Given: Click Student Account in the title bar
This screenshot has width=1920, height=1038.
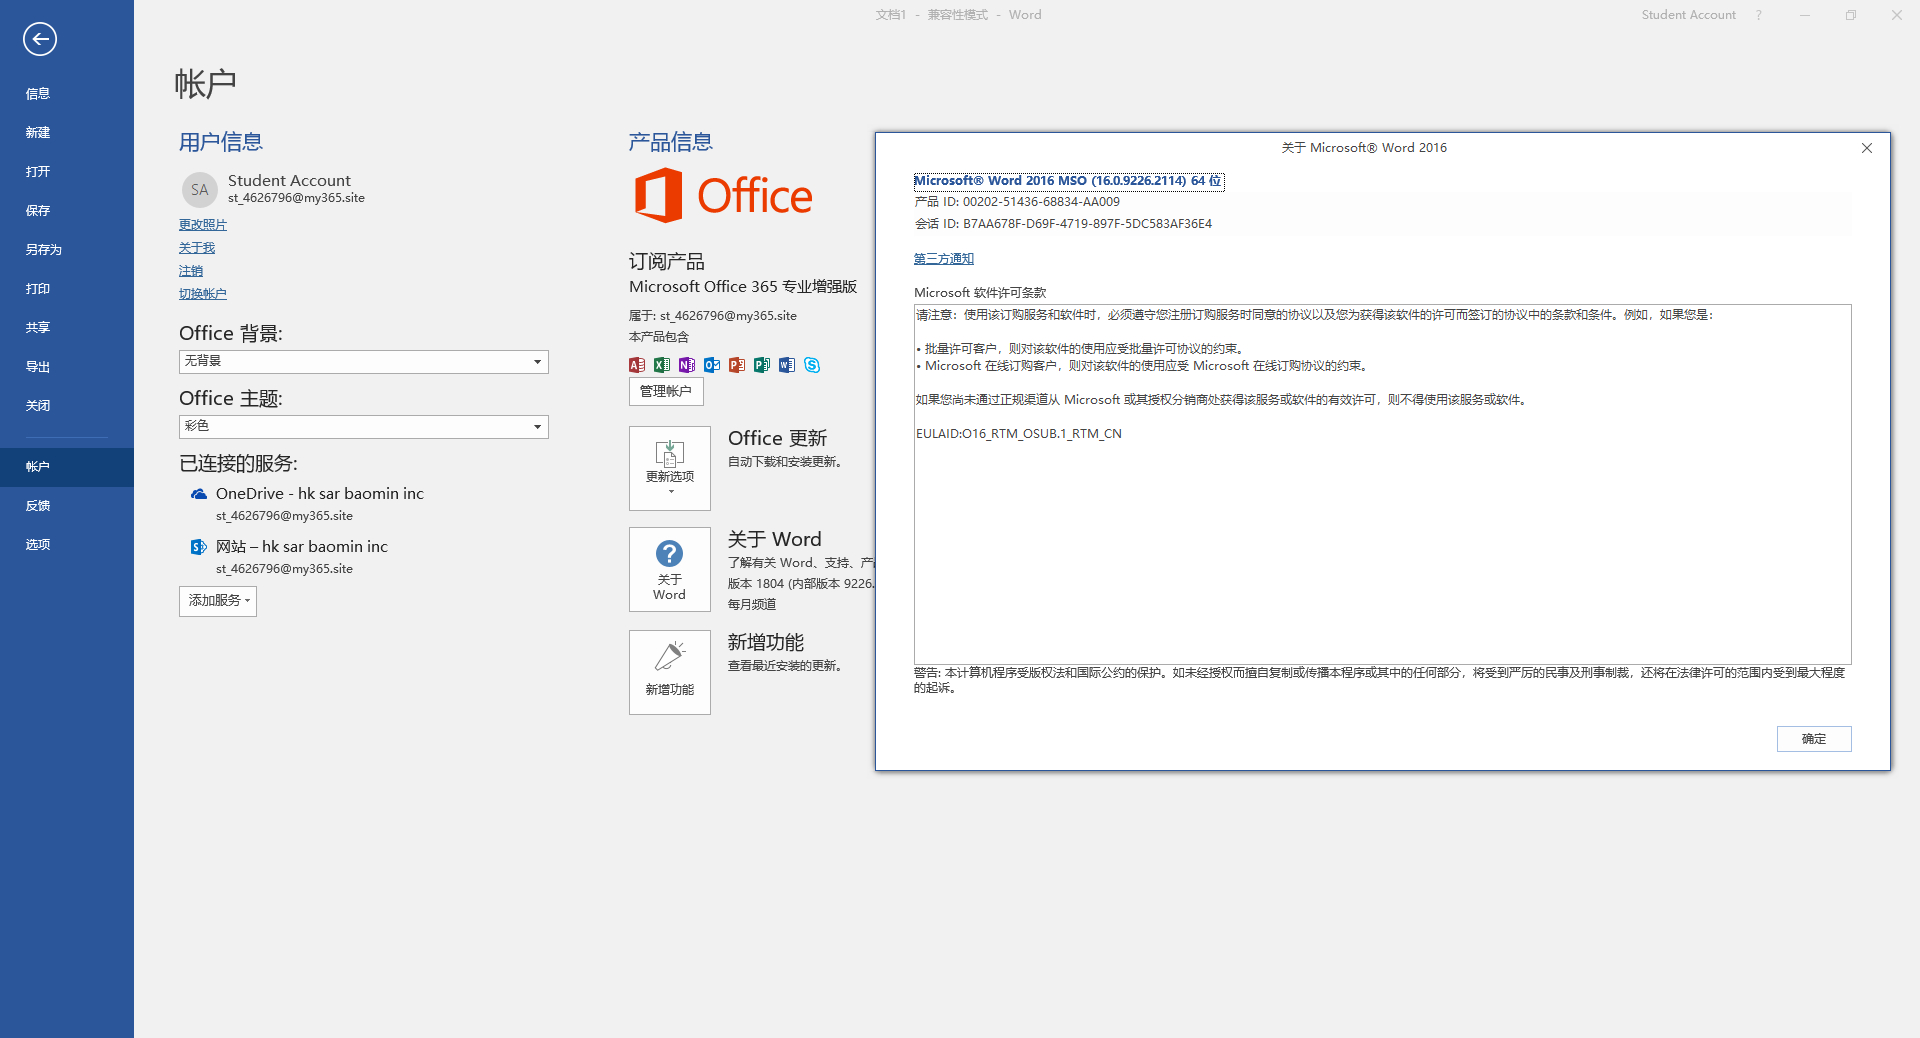Looking at the screenshot, I should pyautogui.click(x=1688, y=15).
